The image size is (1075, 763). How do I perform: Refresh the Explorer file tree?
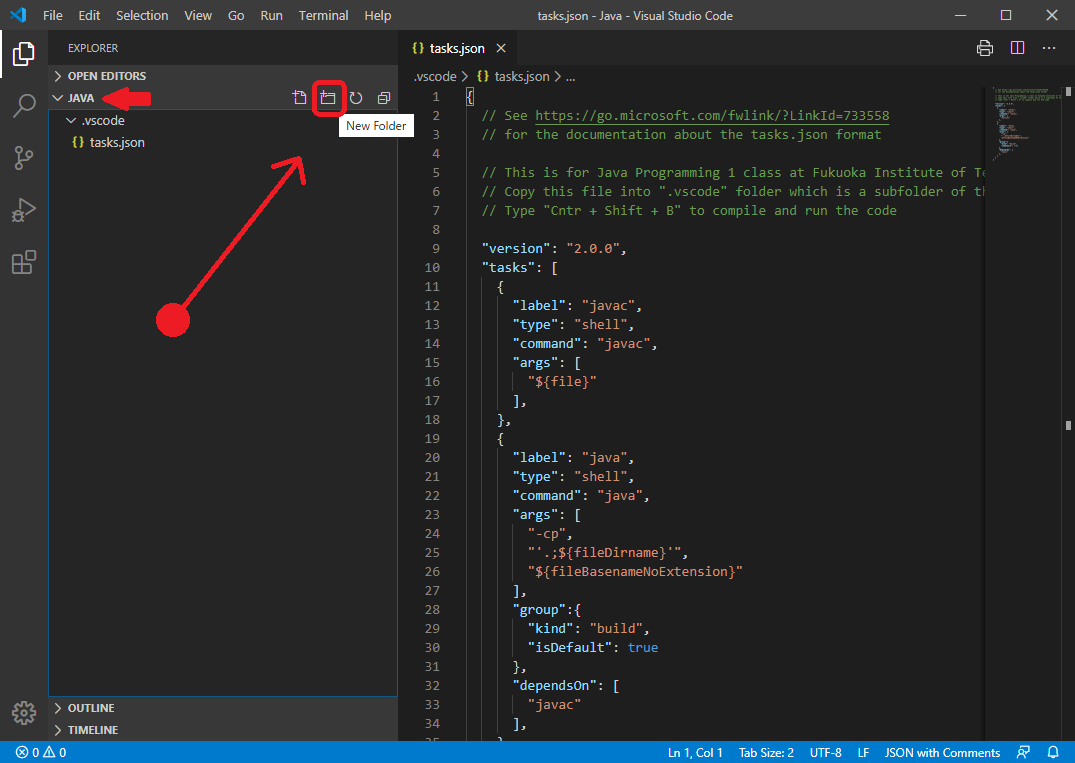pos(356,98)
